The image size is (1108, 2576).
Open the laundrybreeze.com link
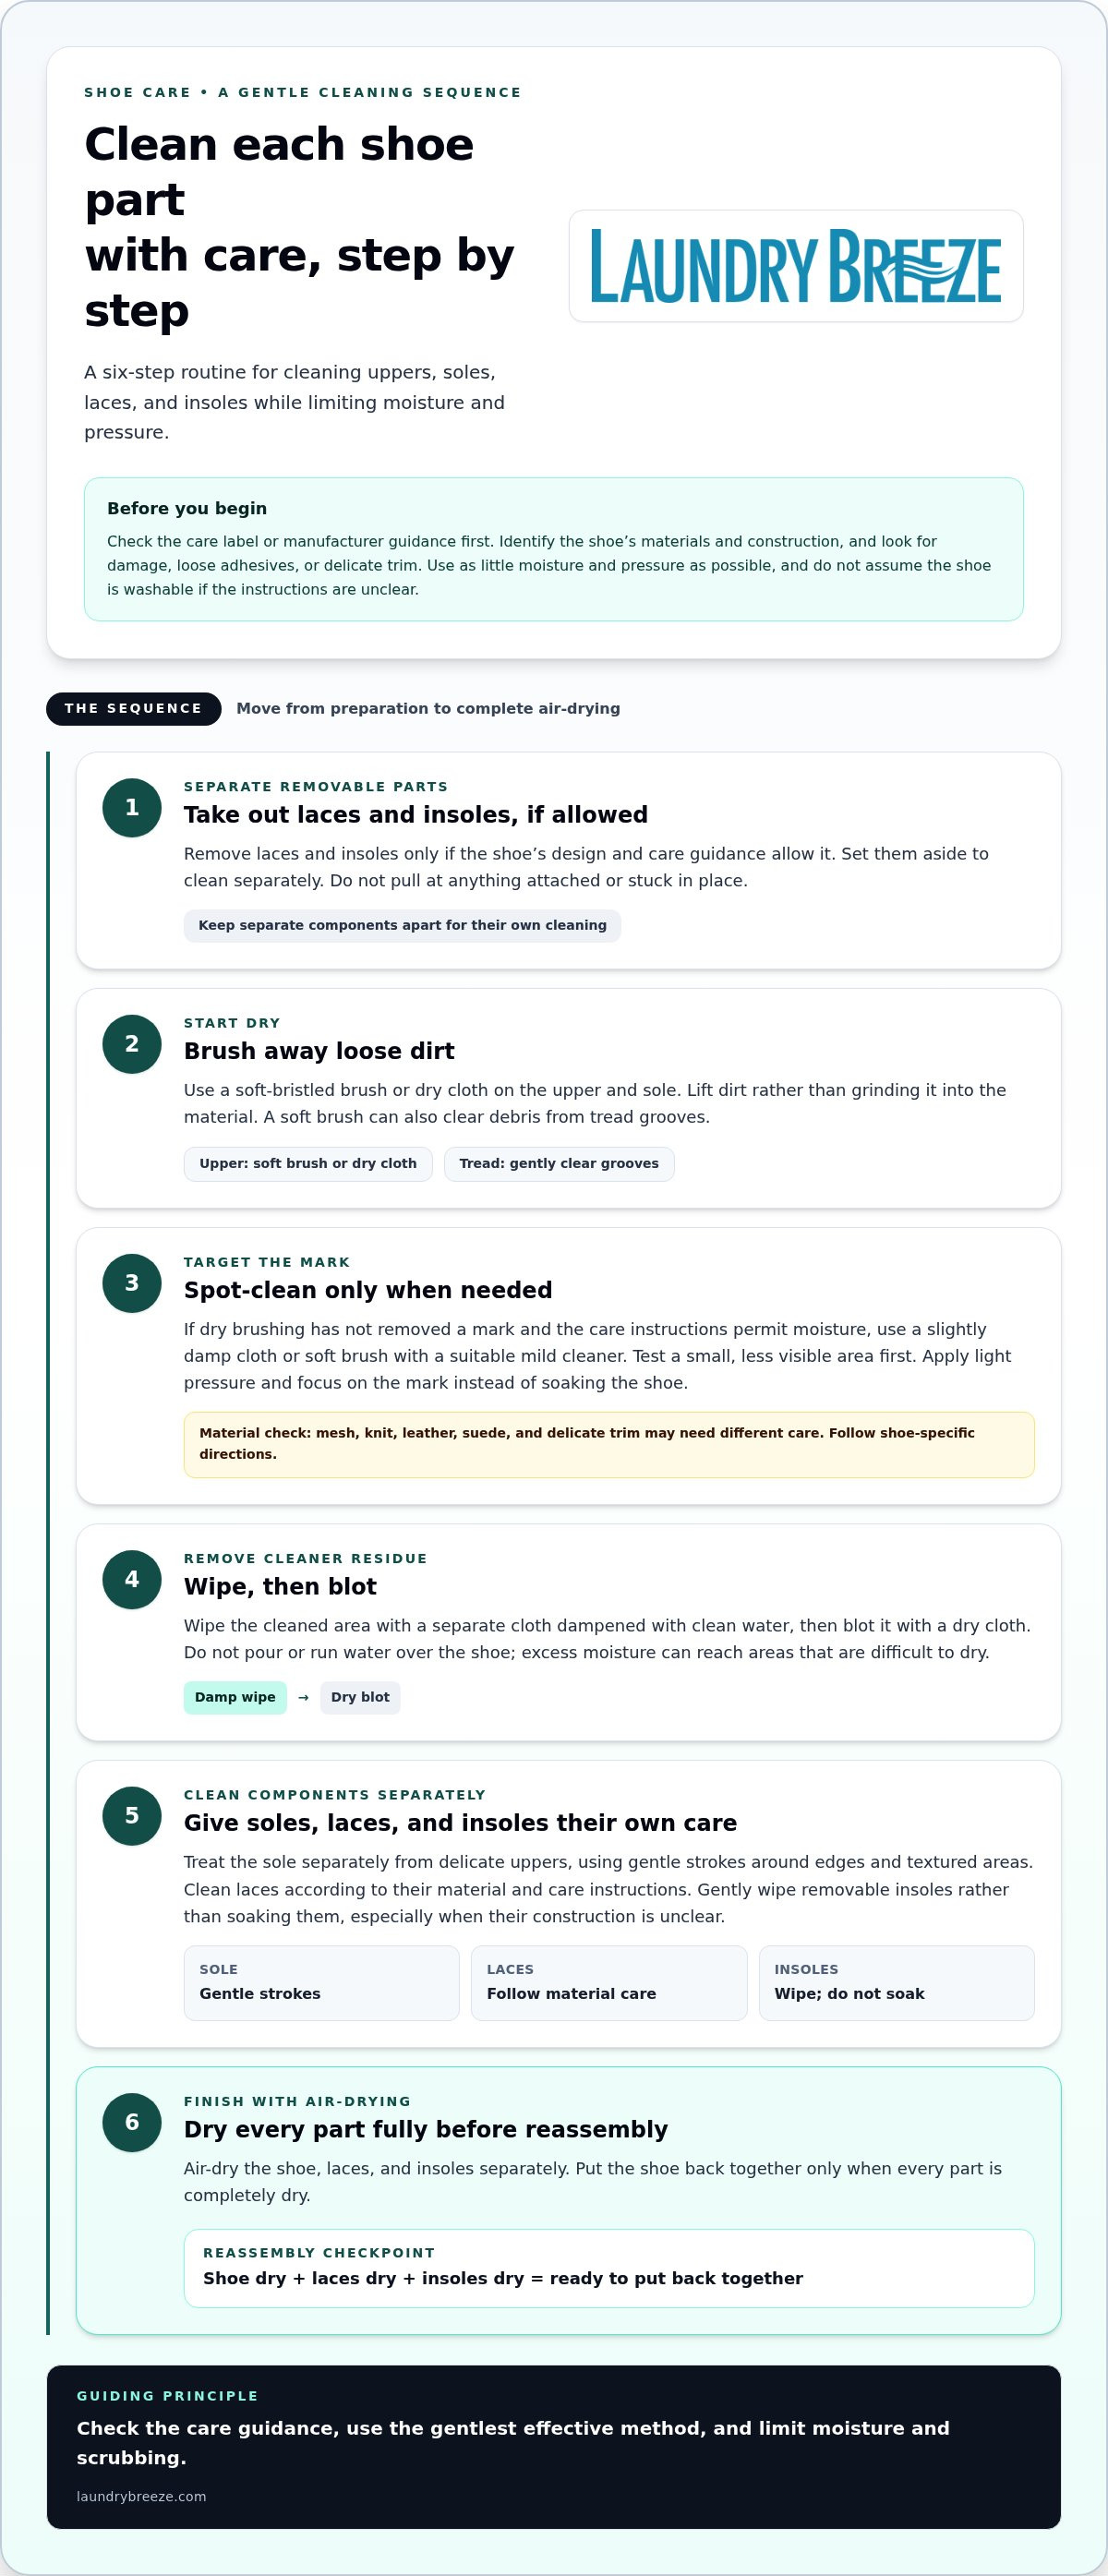pos(141,2496)
